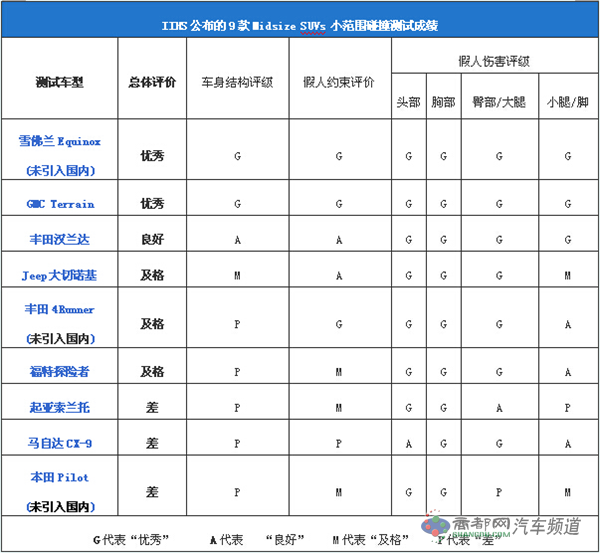Click leg/foot rating M in 本田 Pilot row
This screenshot has width=600, height=553.
coord(568,493)
